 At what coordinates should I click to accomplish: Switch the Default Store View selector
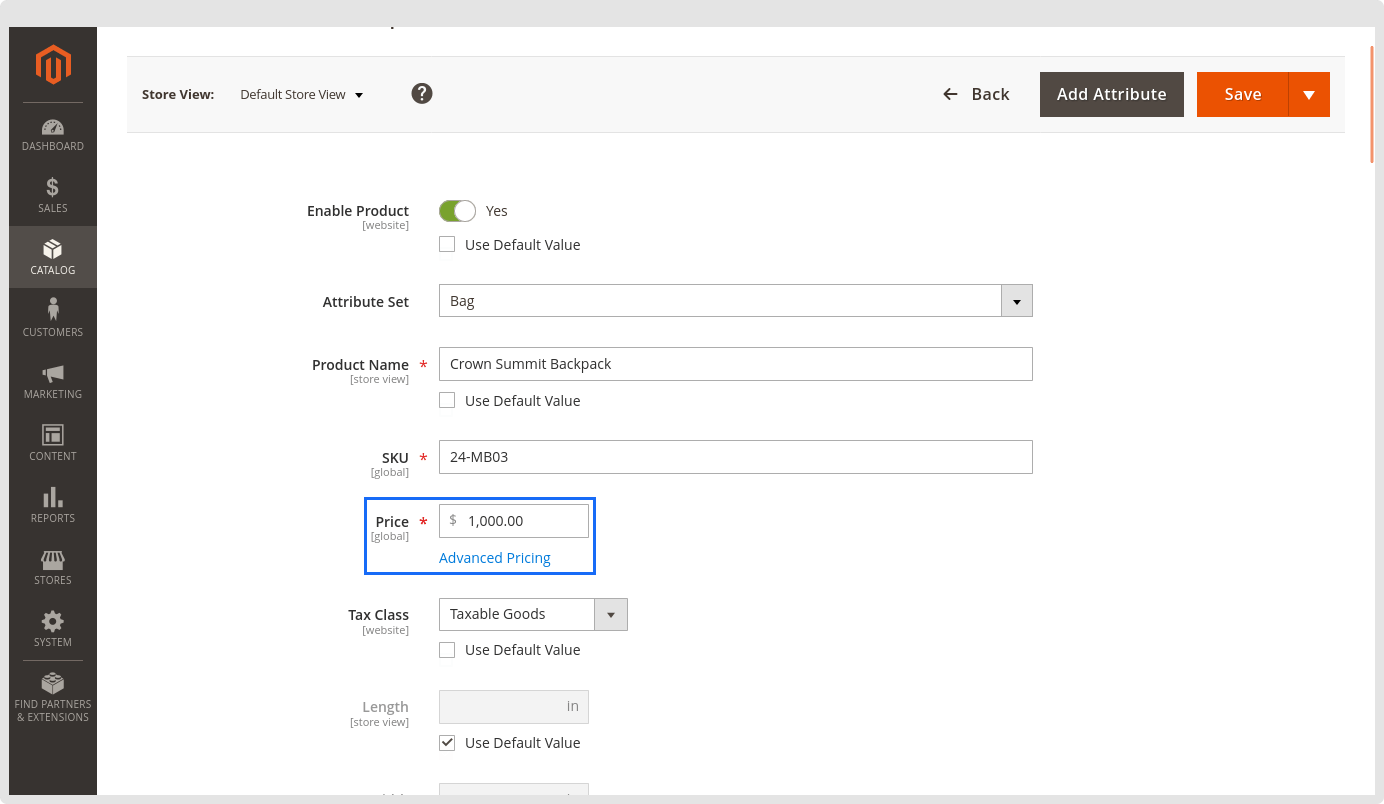coord(301,95)
